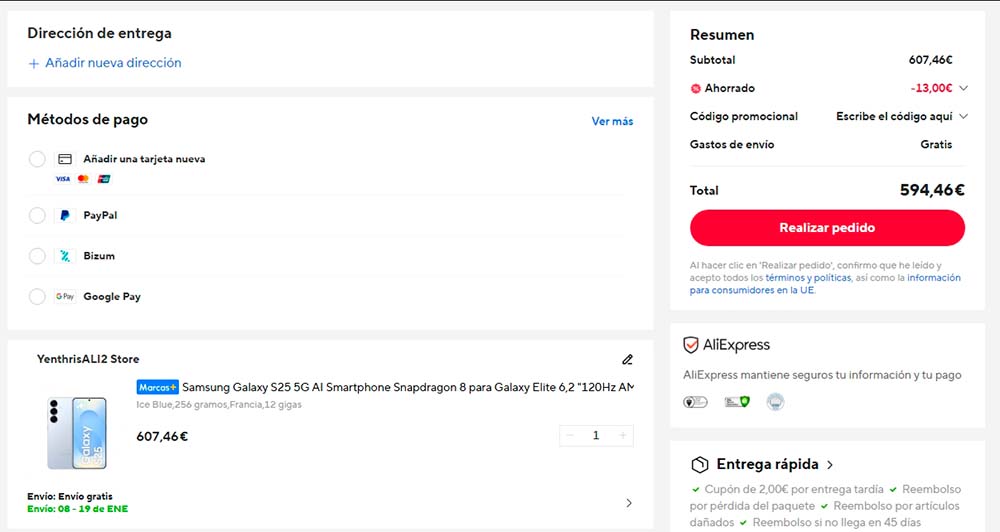Expand the Ahorrado savings details
This screenshot has height=532, width=1000.
[x=963, y=88]
